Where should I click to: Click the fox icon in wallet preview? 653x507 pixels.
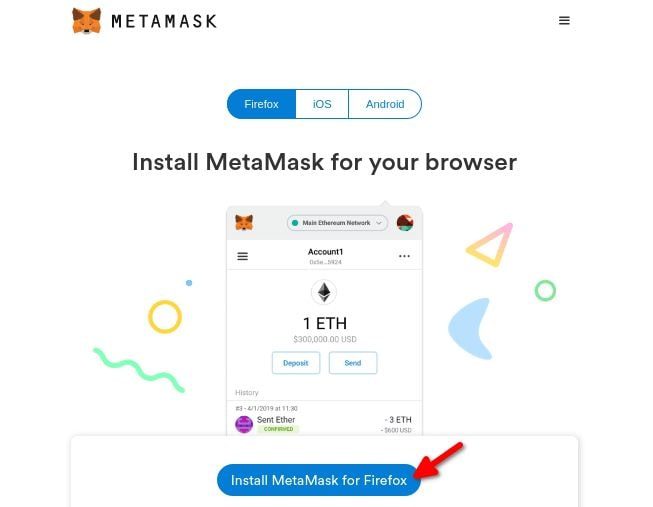[x=244, y=222]
